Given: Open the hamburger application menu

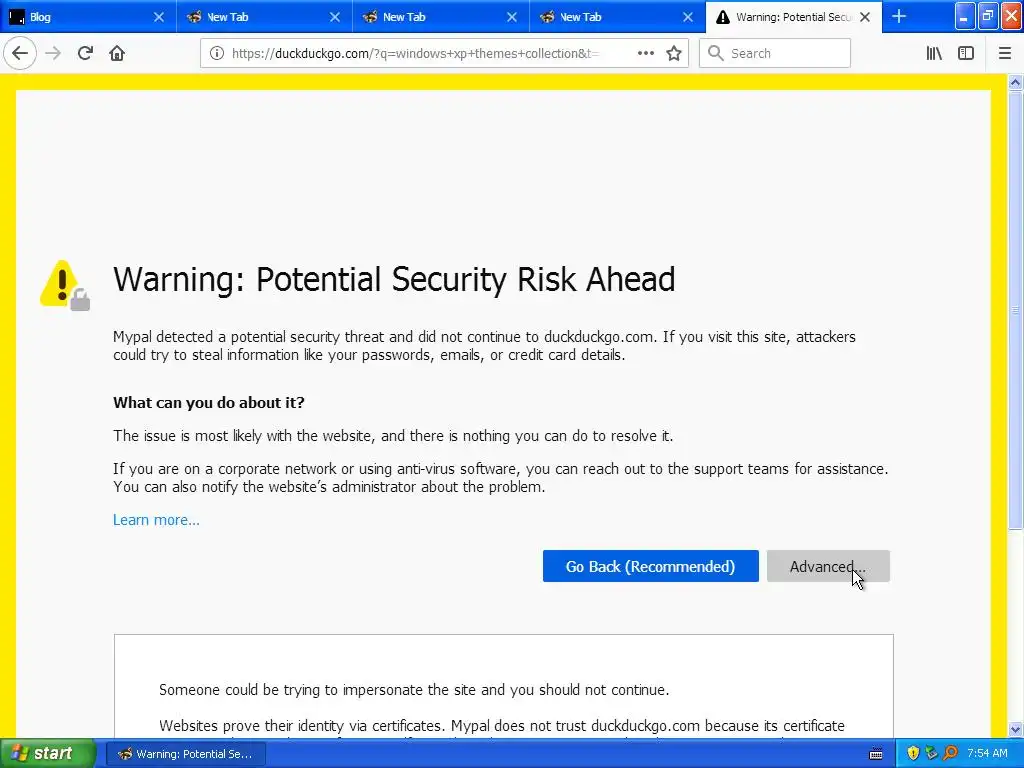Looking at the screenshot, I should pos(1005,53).
